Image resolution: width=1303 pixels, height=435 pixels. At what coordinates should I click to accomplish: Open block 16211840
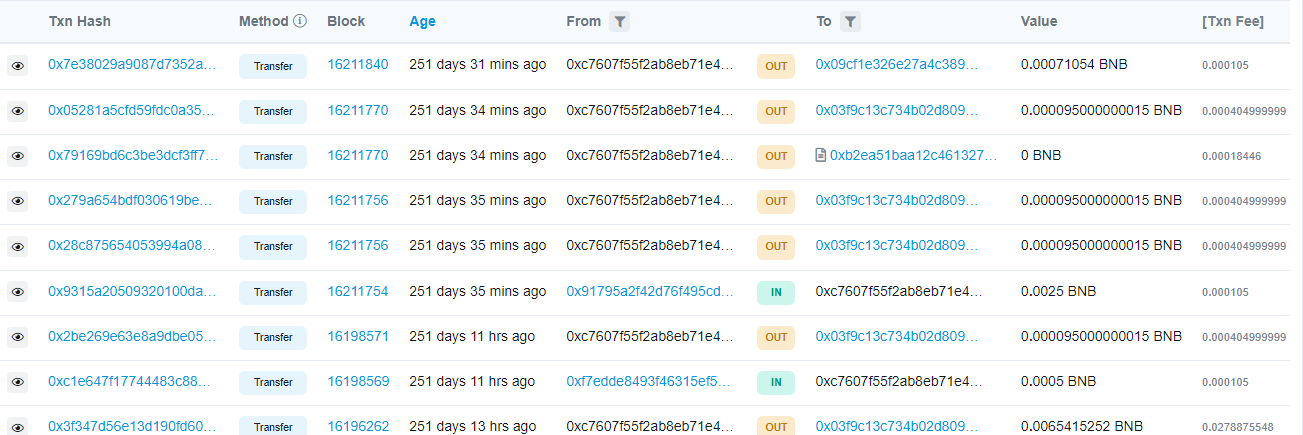coord(358,65)
